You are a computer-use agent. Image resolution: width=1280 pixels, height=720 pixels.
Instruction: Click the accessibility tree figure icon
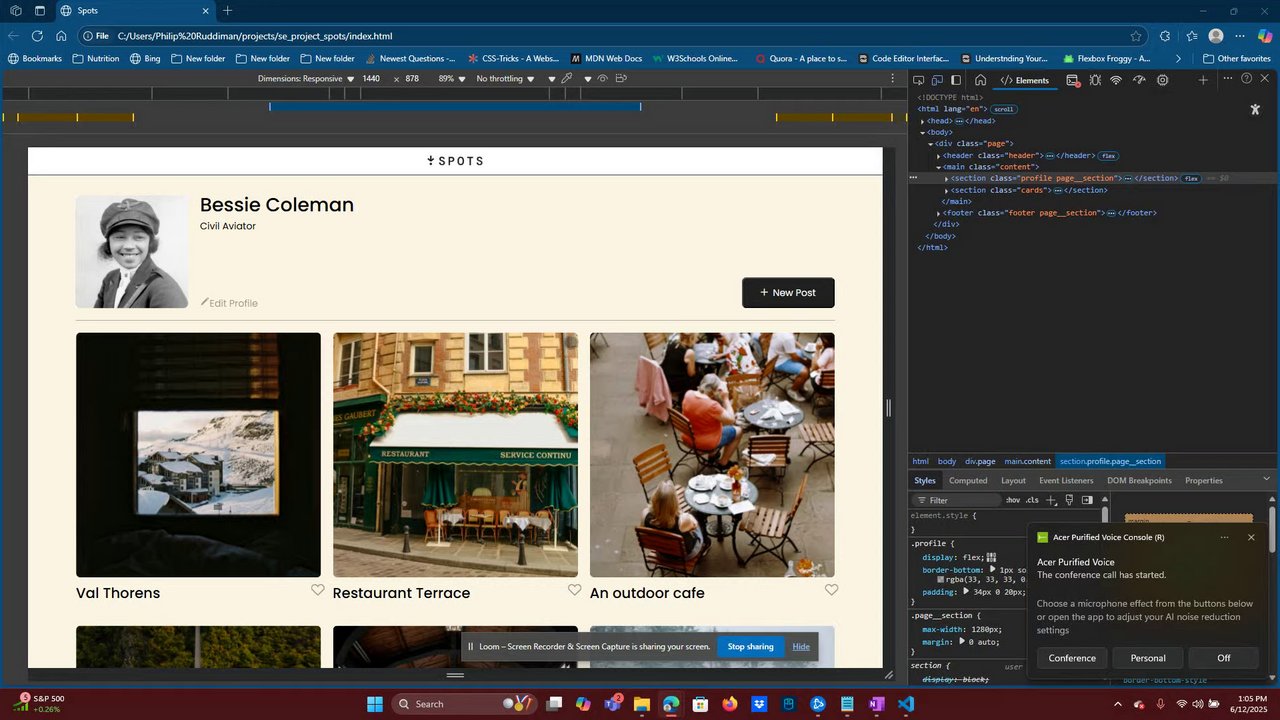[x=1255, y=109]
